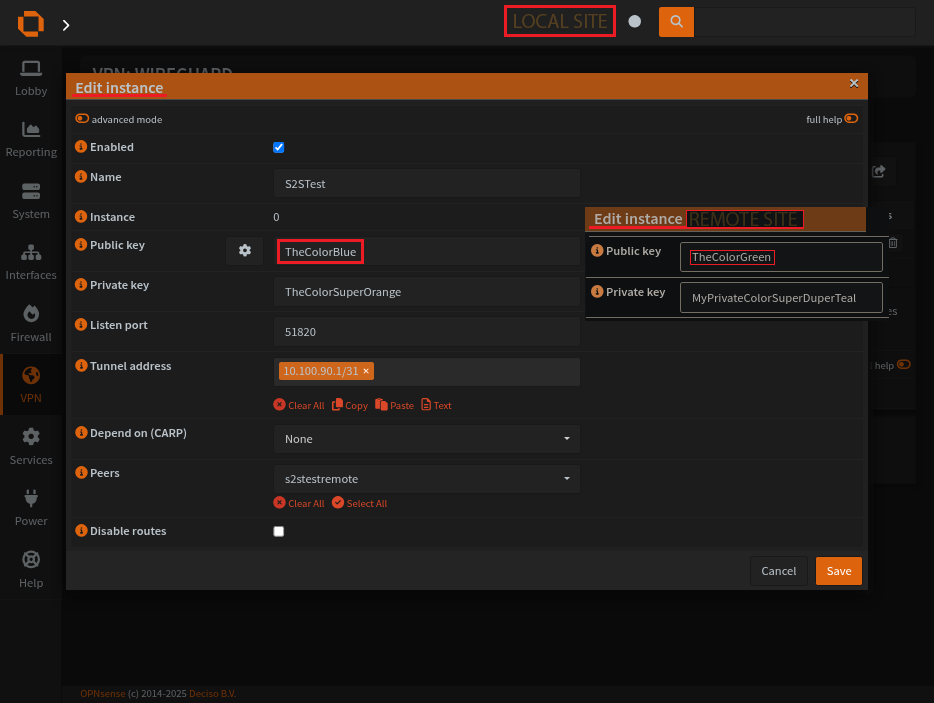Switch tunnel address to Text view
This screenshot has width=934, height=703.
tap(436, 405)
